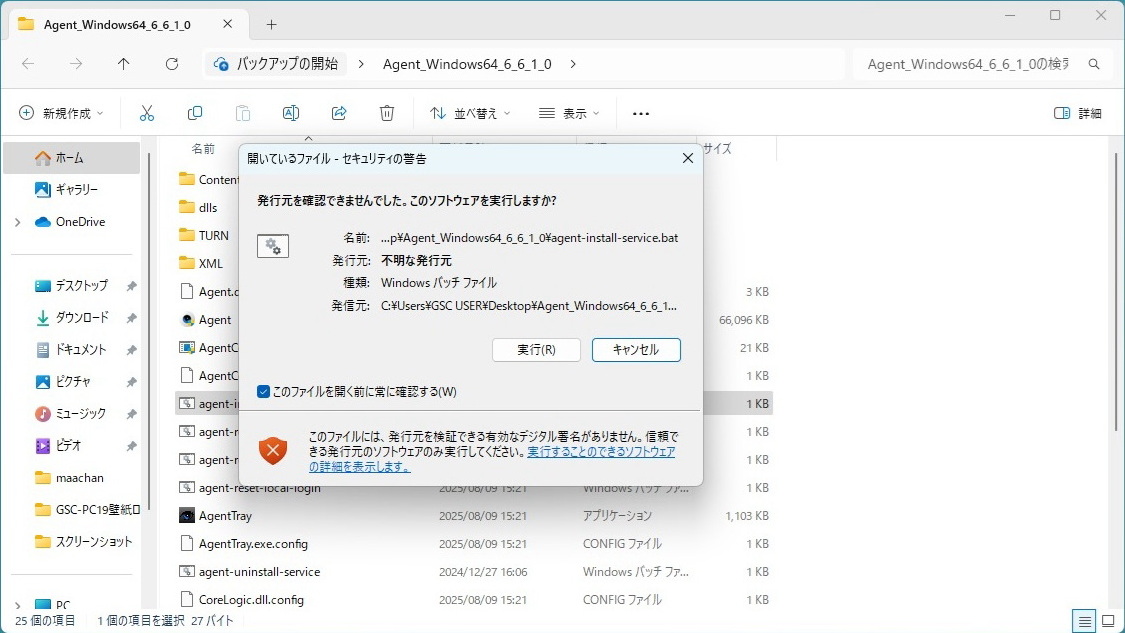
Task: Unpin デスクトップ from quick access
Action: [131, 286]
